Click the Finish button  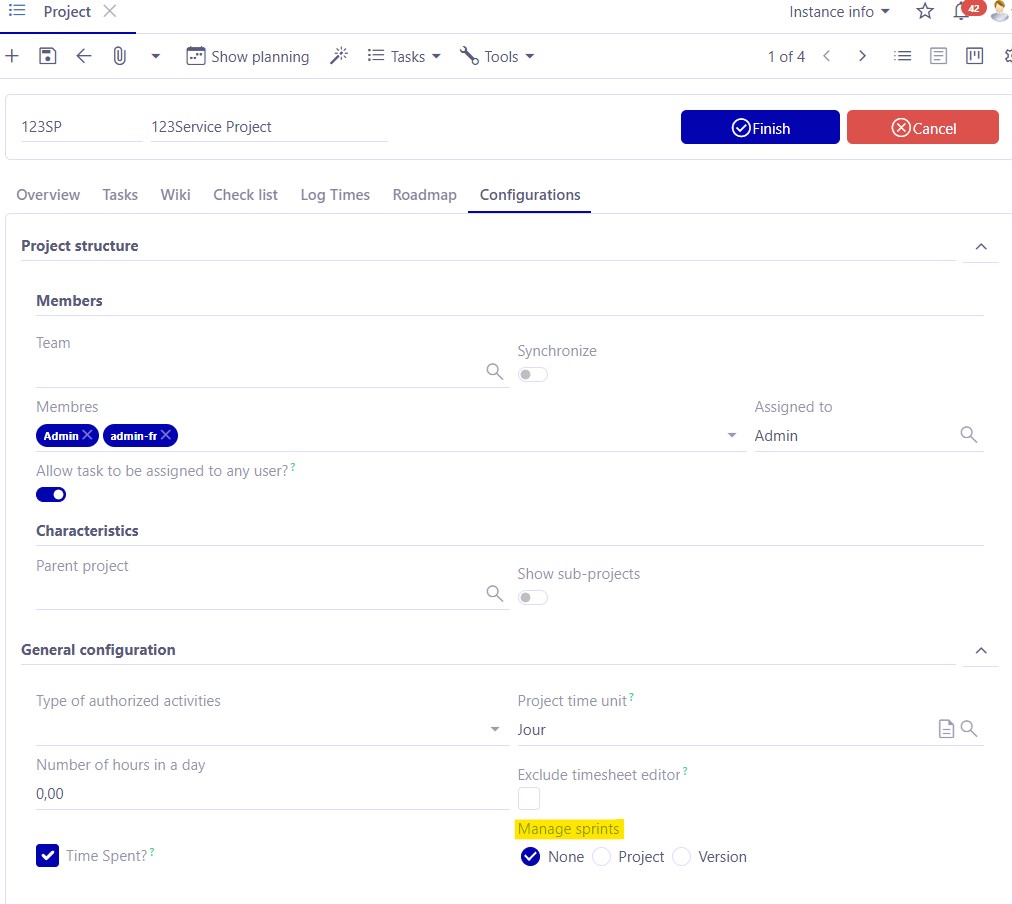tap(759, 127)
